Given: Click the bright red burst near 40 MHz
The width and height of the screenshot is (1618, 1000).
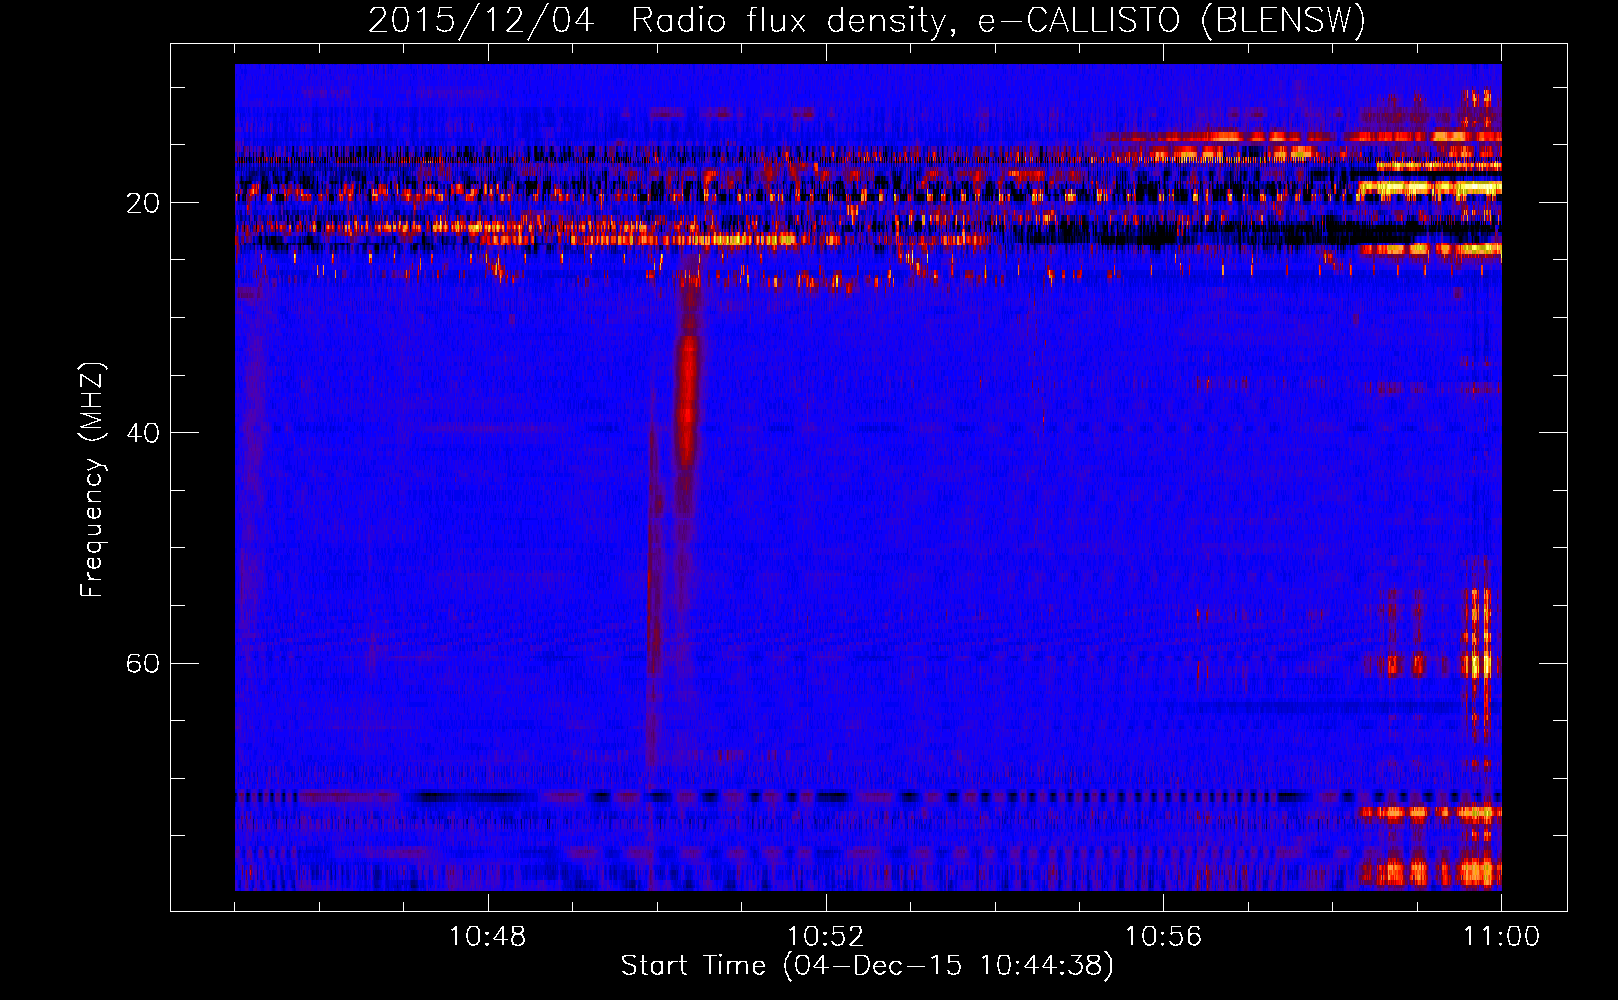Looking at the screenshot, I should pyautogui.click(x=687, y=400).
